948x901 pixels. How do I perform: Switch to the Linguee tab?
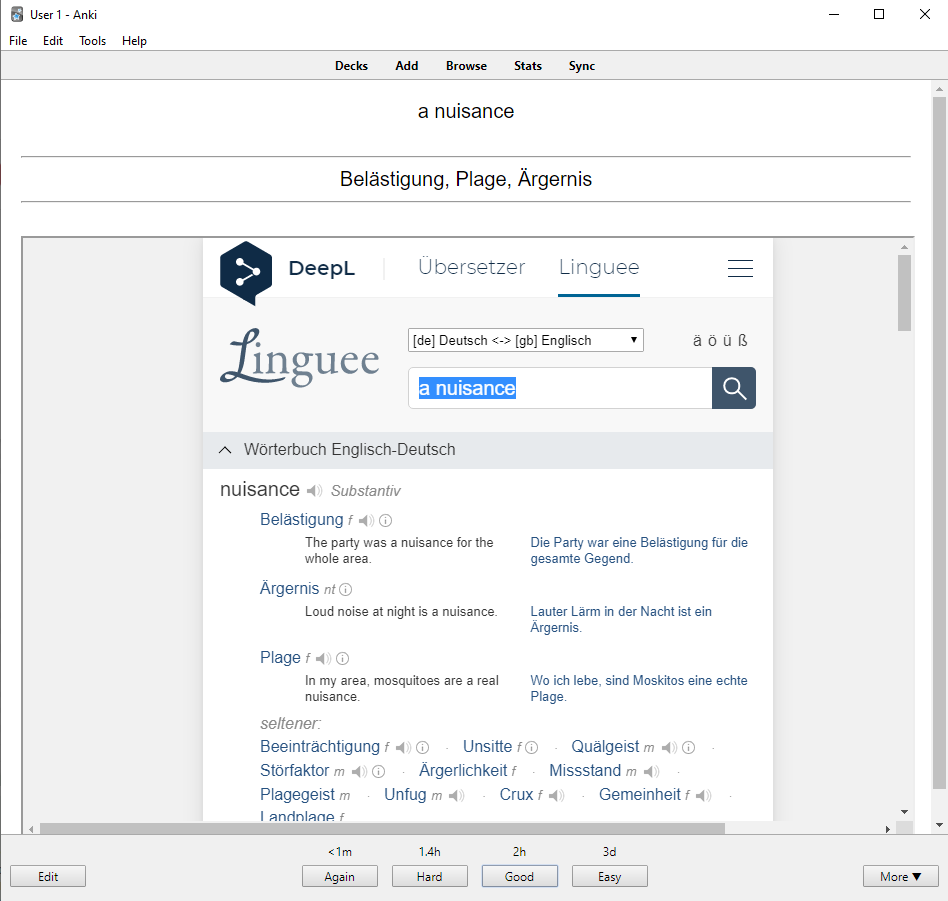[599, 267]
